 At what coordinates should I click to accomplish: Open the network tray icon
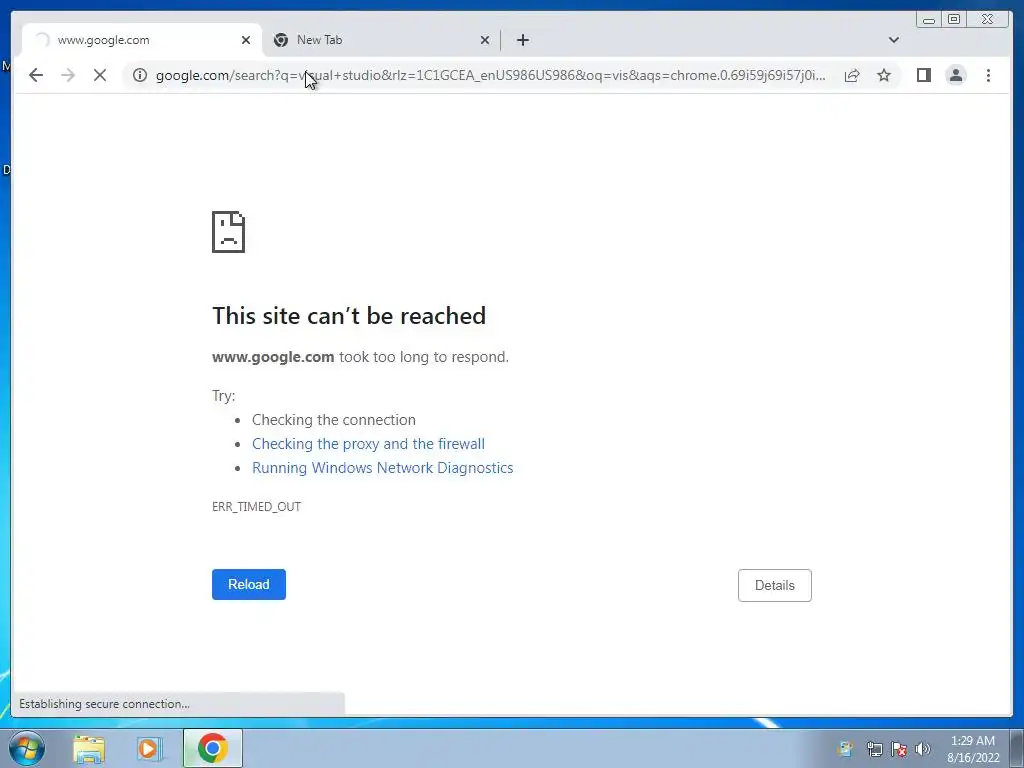click(x=874, y=749)
